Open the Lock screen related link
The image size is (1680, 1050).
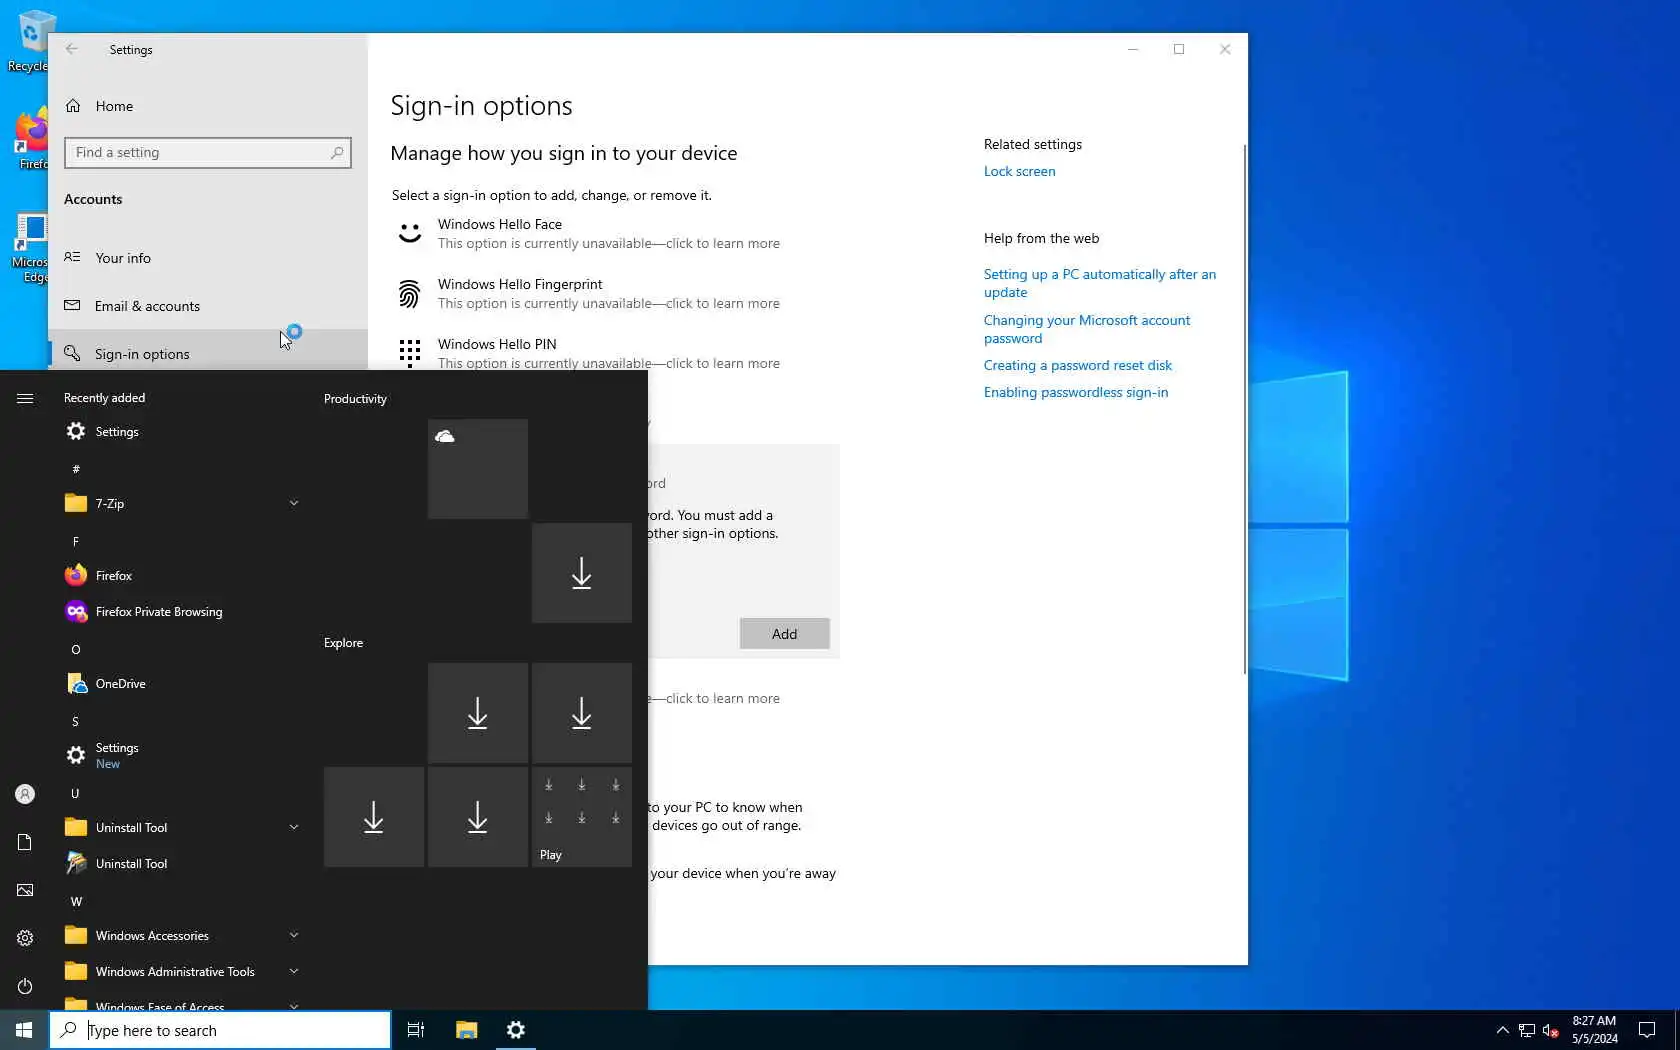[x=1019, y=171]
